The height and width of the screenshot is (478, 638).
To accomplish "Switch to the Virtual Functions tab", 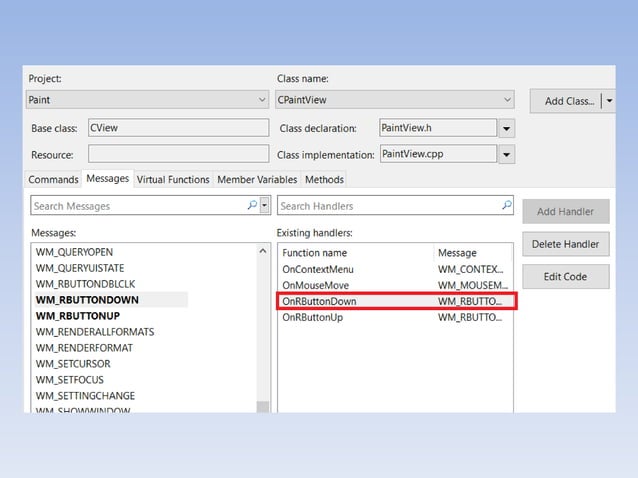I will (x=173, y=180).
